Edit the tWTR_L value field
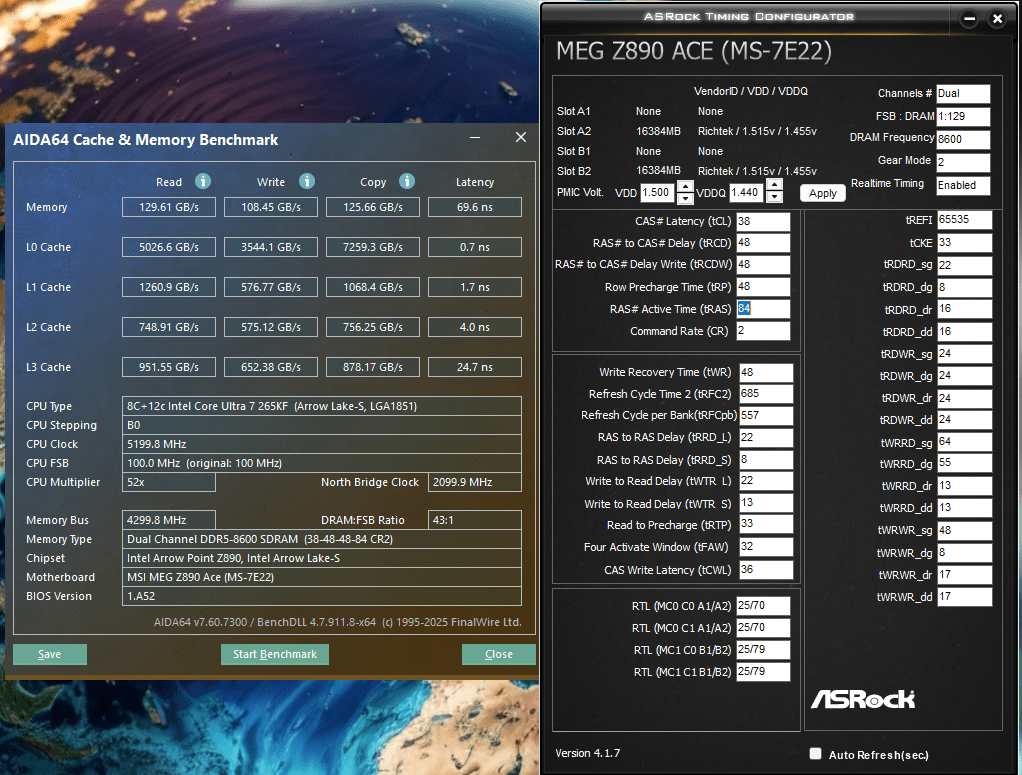This screenshot has width=1022, height=775. coord(766,481)
